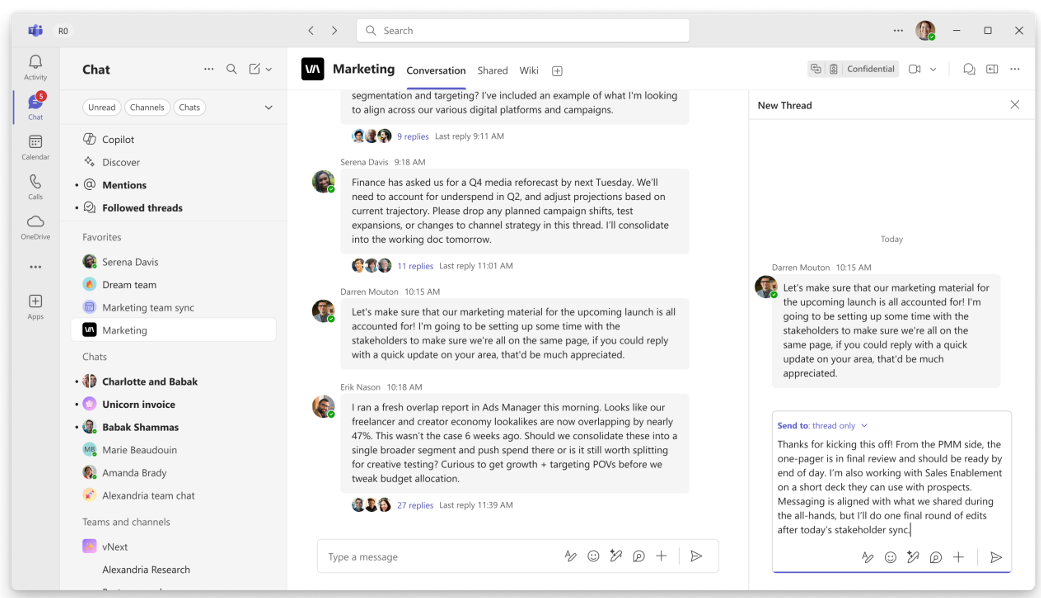Open the Babak Shammas chat
1041x598 pixels.
[x=174, y=427]
